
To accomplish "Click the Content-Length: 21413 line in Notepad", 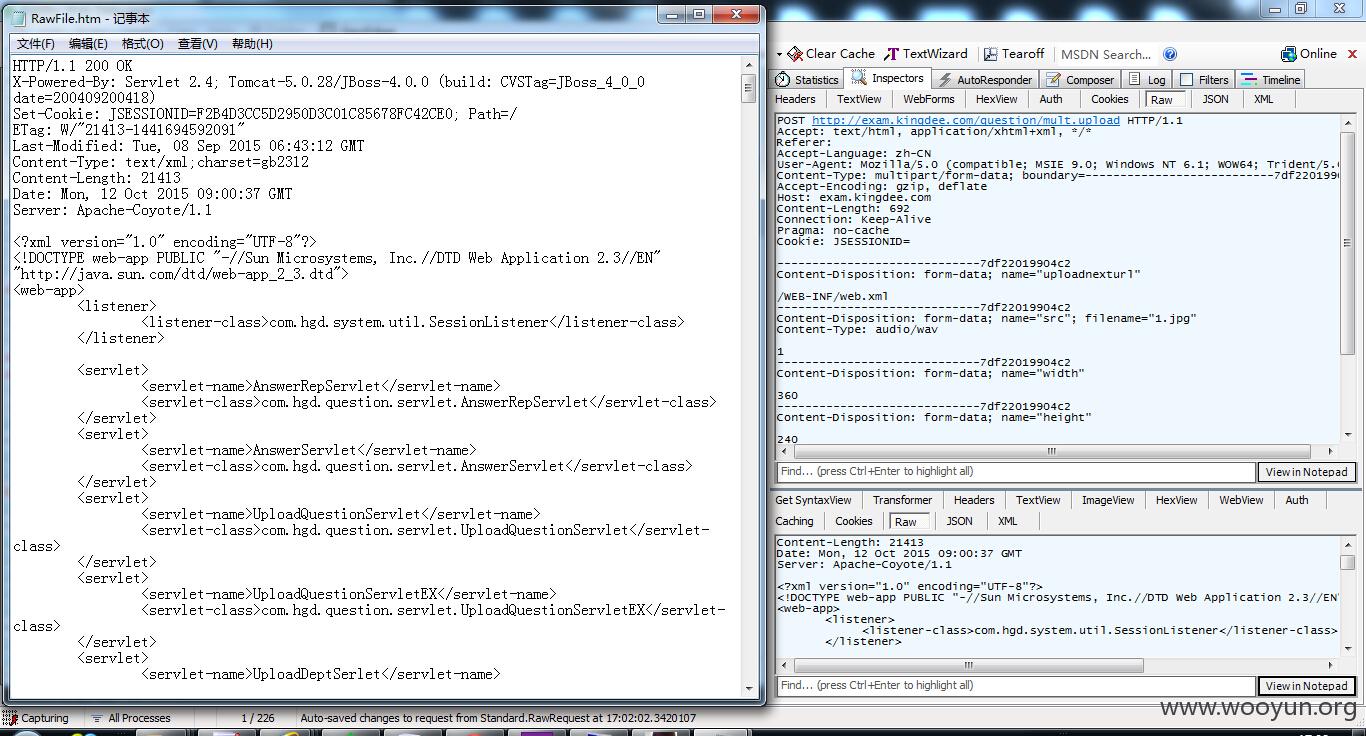I will click(x=97, y=178).
